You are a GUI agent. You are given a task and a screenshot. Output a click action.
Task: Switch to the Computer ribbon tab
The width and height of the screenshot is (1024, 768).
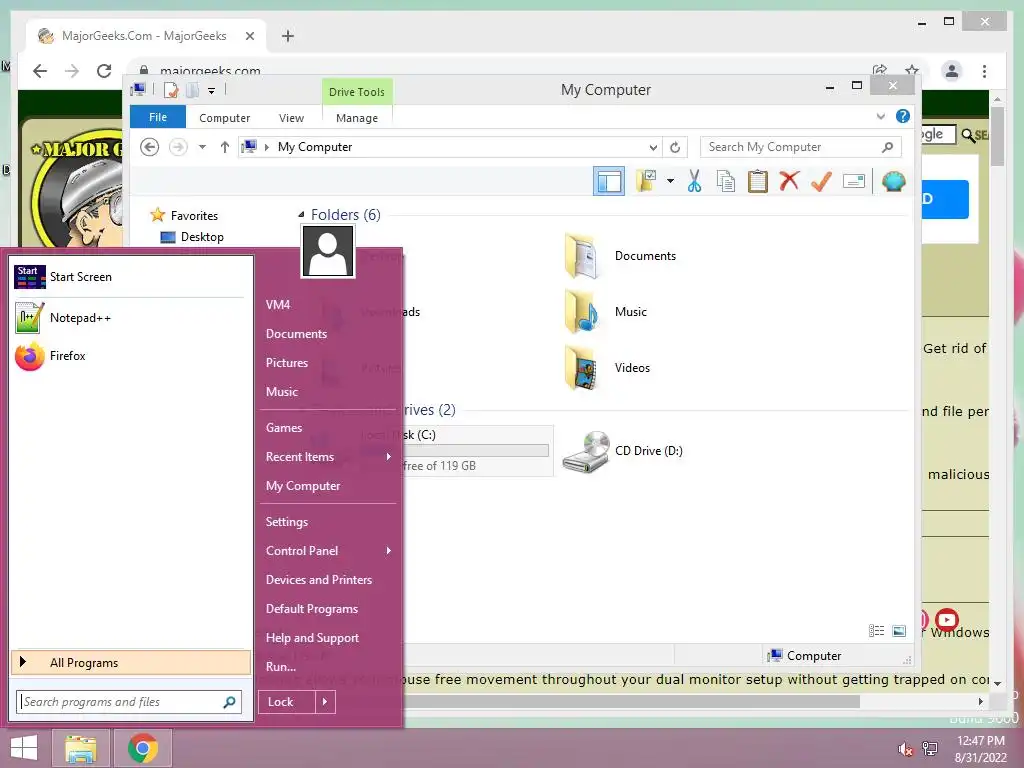[225, 118]
